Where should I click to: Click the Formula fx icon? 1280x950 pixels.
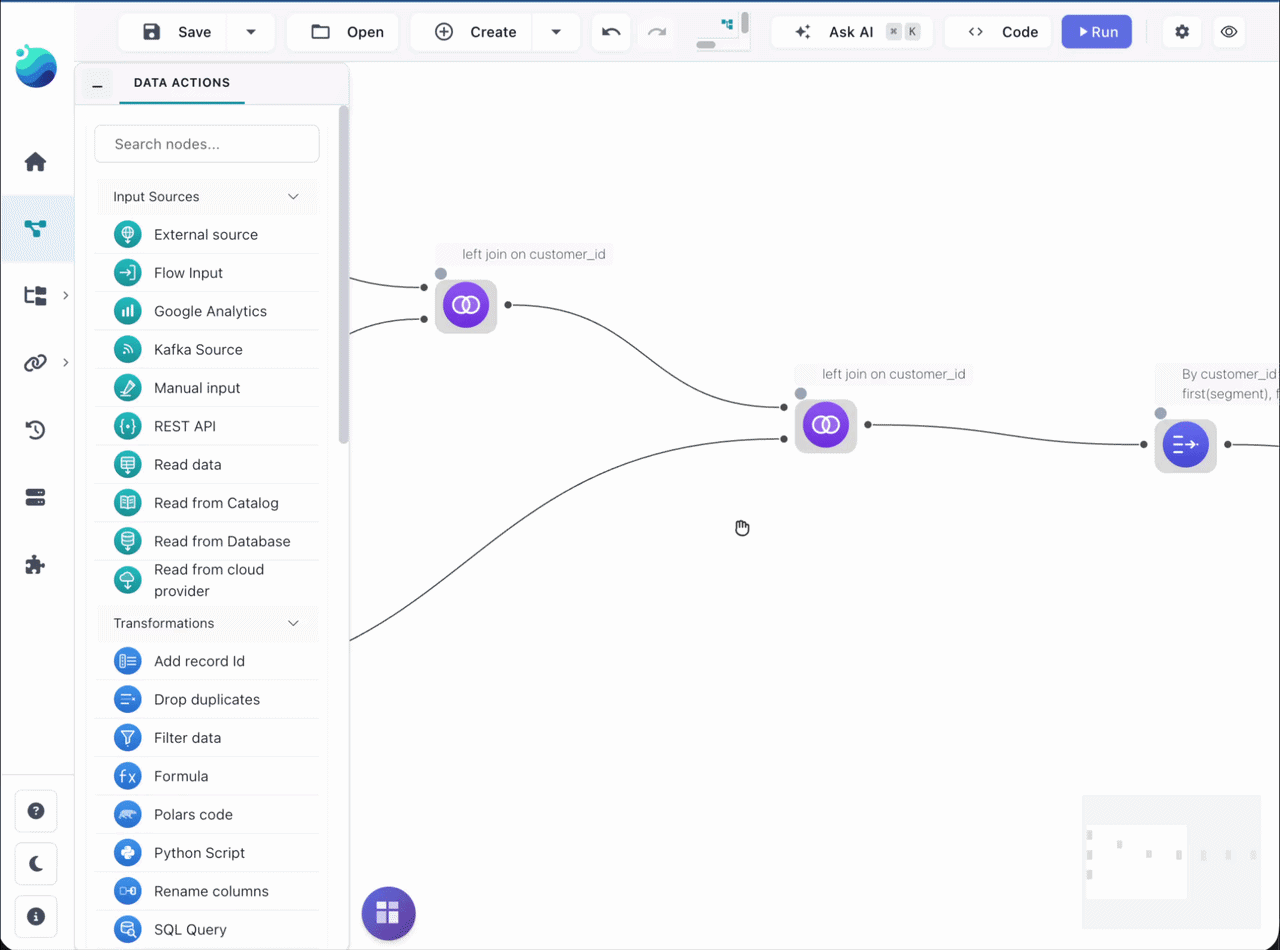127,776
